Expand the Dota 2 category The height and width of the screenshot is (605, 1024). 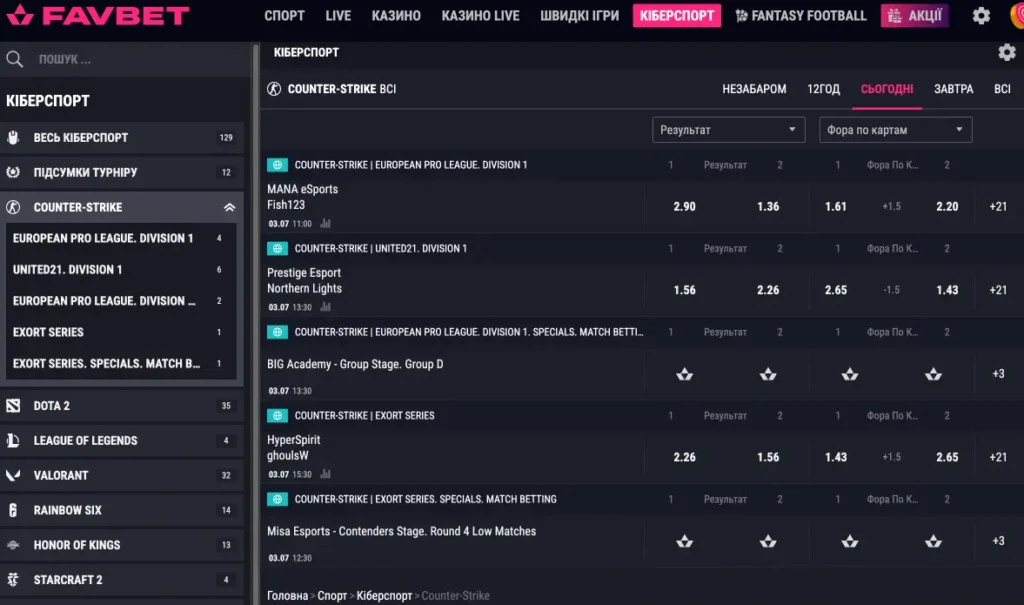pos(121,406)
